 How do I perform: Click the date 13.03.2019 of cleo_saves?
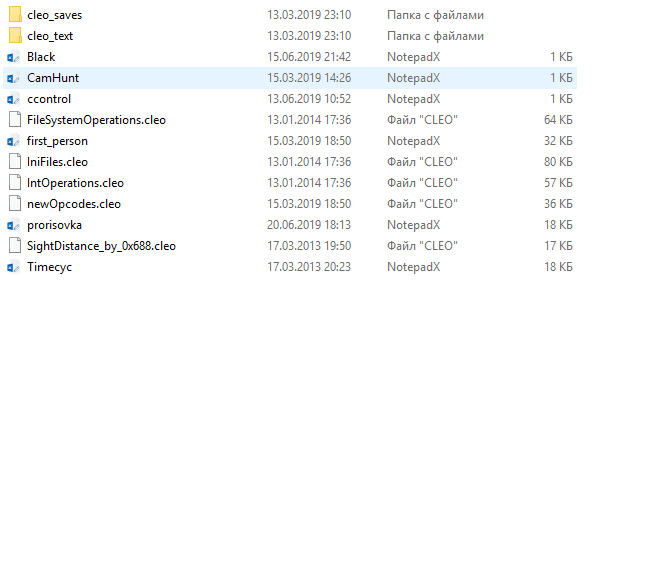(308, 15)
